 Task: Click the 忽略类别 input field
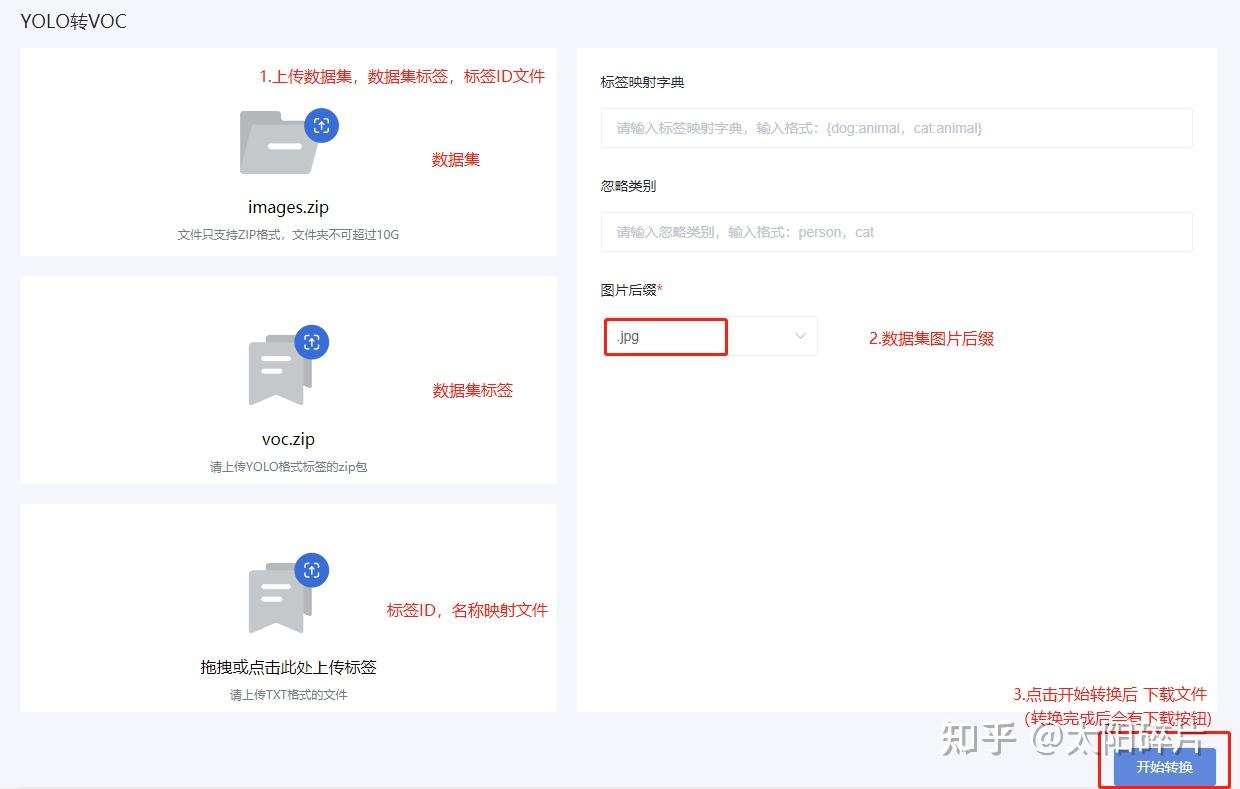tap(896, 231)
